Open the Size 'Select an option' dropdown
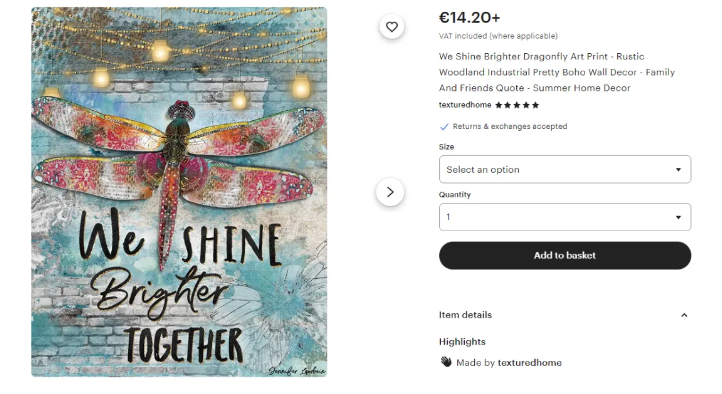Viewport: 722px width, 394px height. 565,169
